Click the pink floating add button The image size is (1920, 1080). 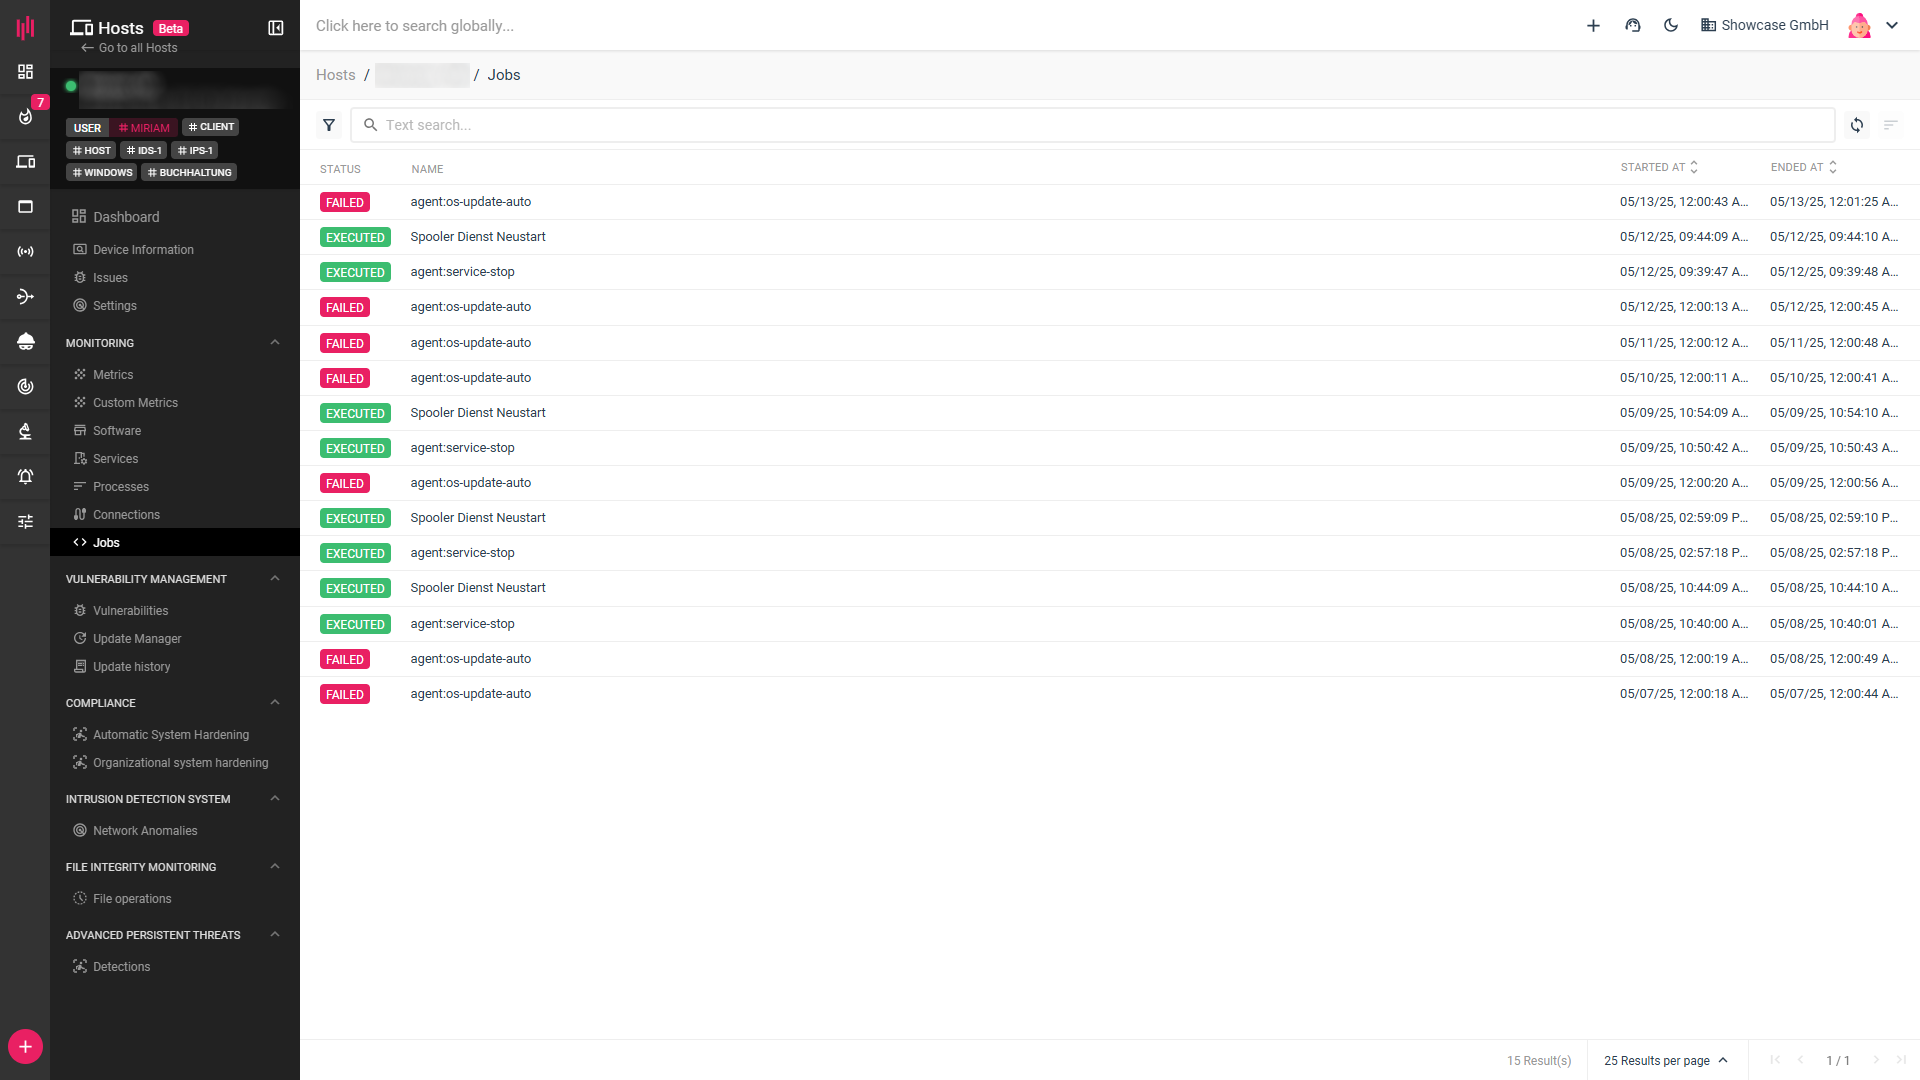[25, 1046]
